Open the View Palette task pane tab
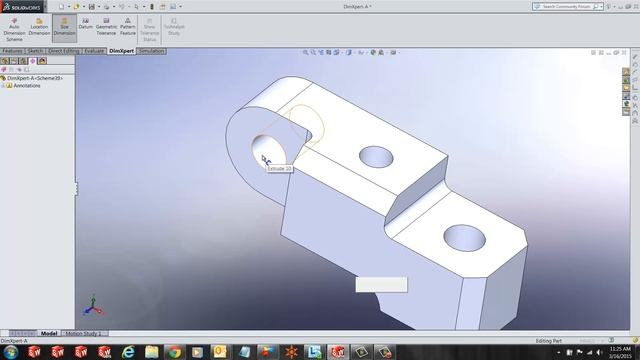 626,96
